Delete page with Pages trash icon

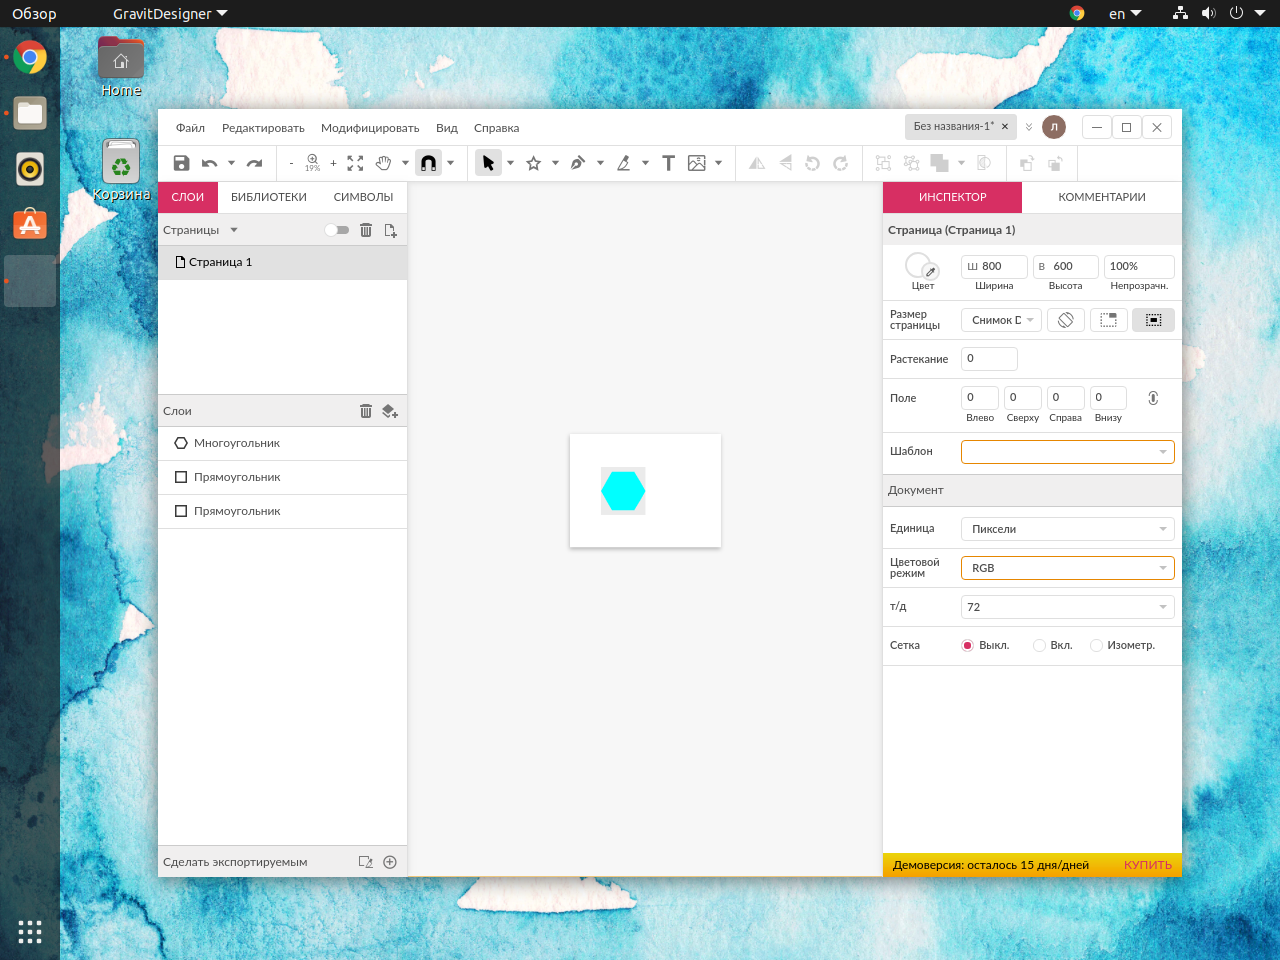tap(366, 230)
